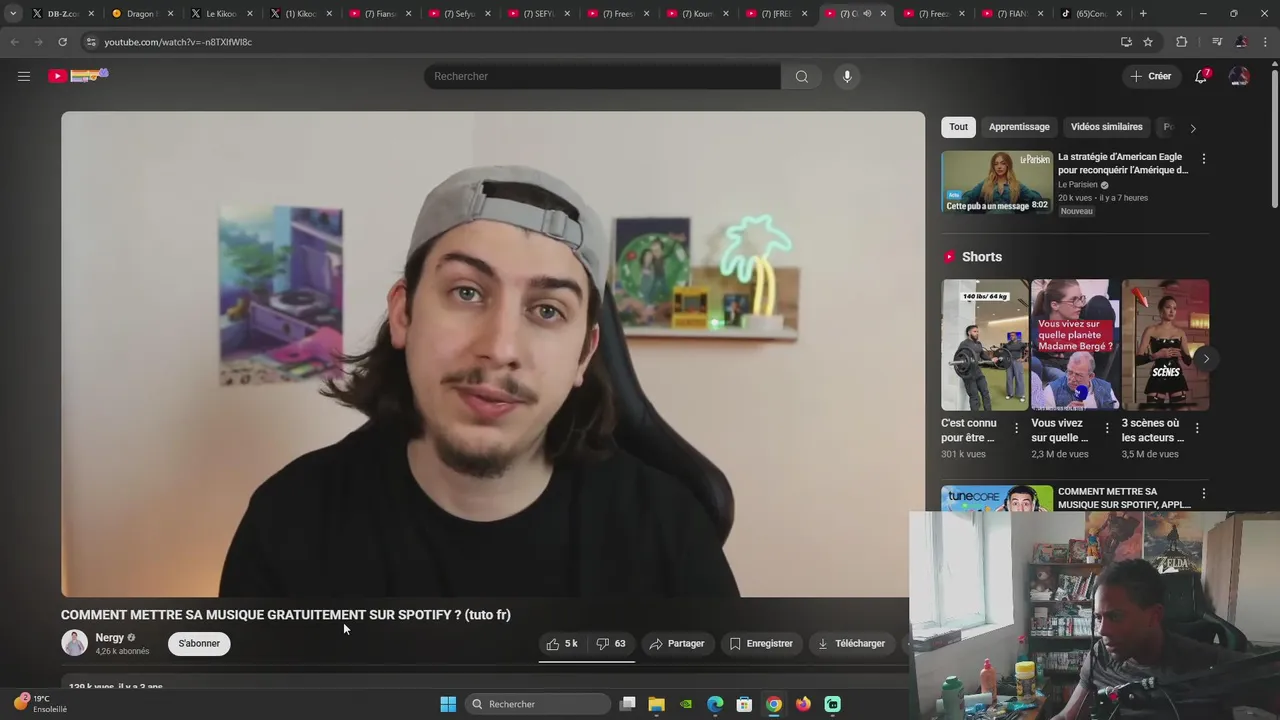The image size is (1280, 720).
Task: Open the weather widget showing 19°C
Action: (x=41, y=704)
